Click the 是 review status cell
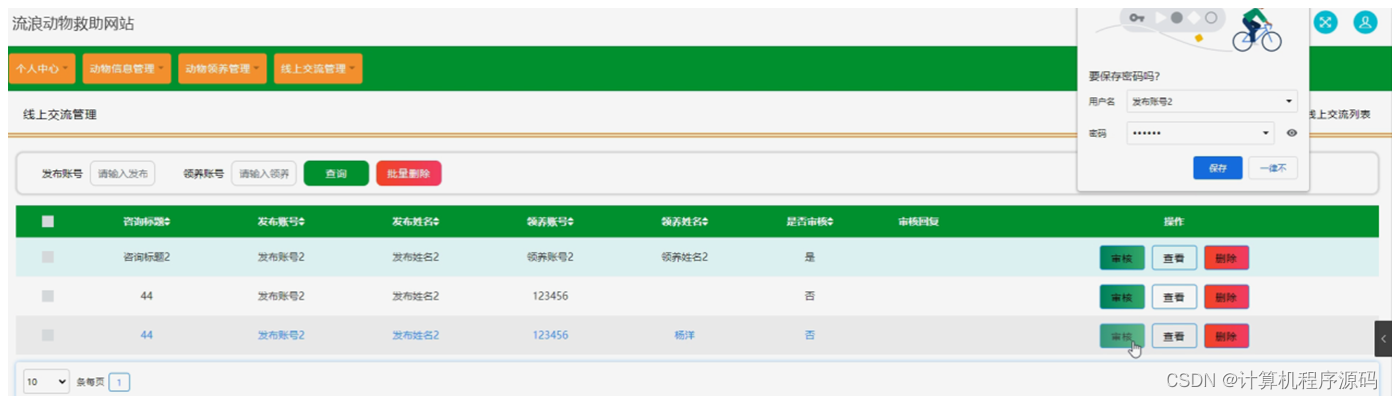Screen dimensions: 1392x399 coord(810,257)
